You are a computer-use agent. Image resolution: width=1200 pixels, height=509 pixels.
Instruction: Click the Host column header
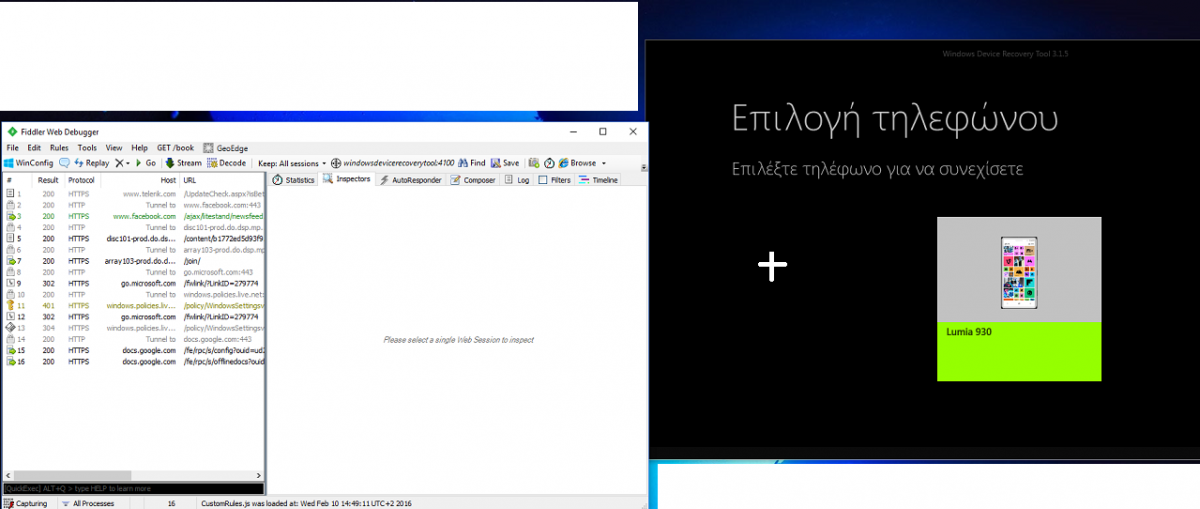point(139,180)
